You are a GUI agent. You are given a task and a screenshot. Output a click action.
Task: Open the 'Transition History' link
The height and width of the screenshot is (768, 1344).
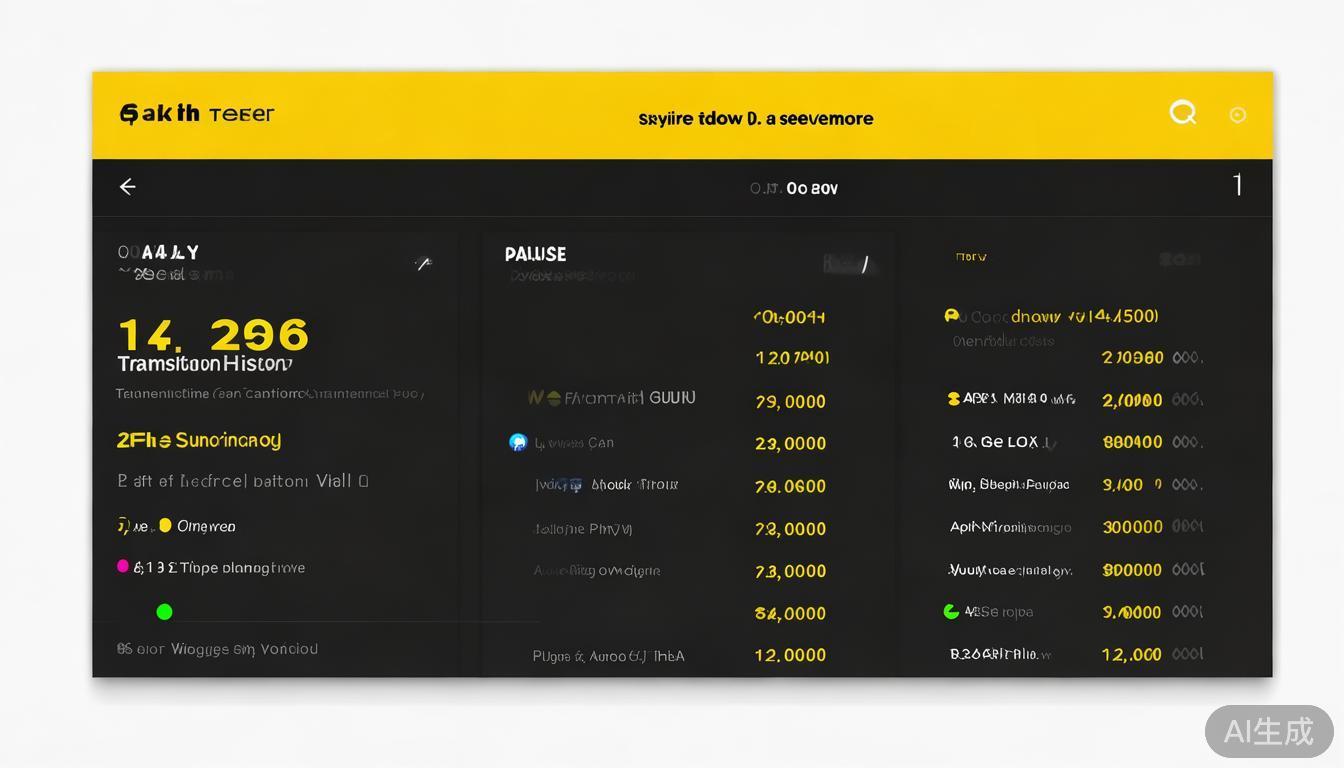coord(205,364)
